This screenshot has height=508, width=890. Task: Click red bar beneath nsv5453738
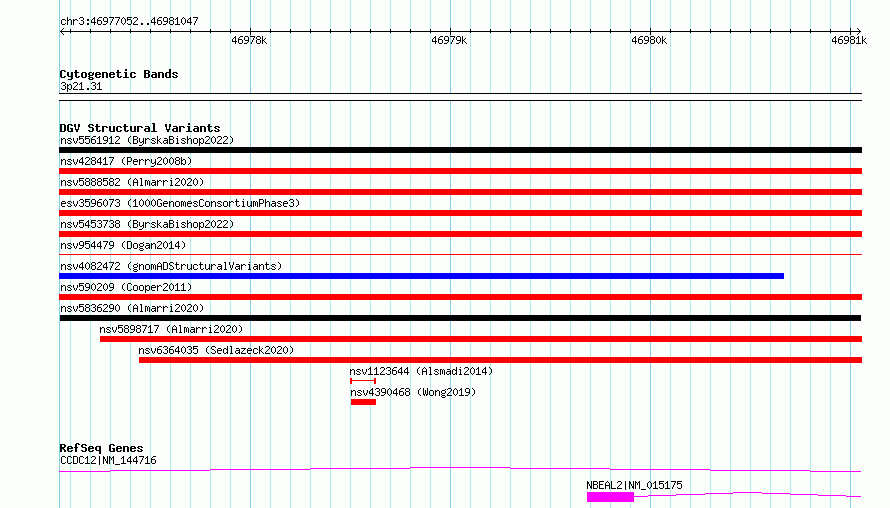(x=460, y=234)
